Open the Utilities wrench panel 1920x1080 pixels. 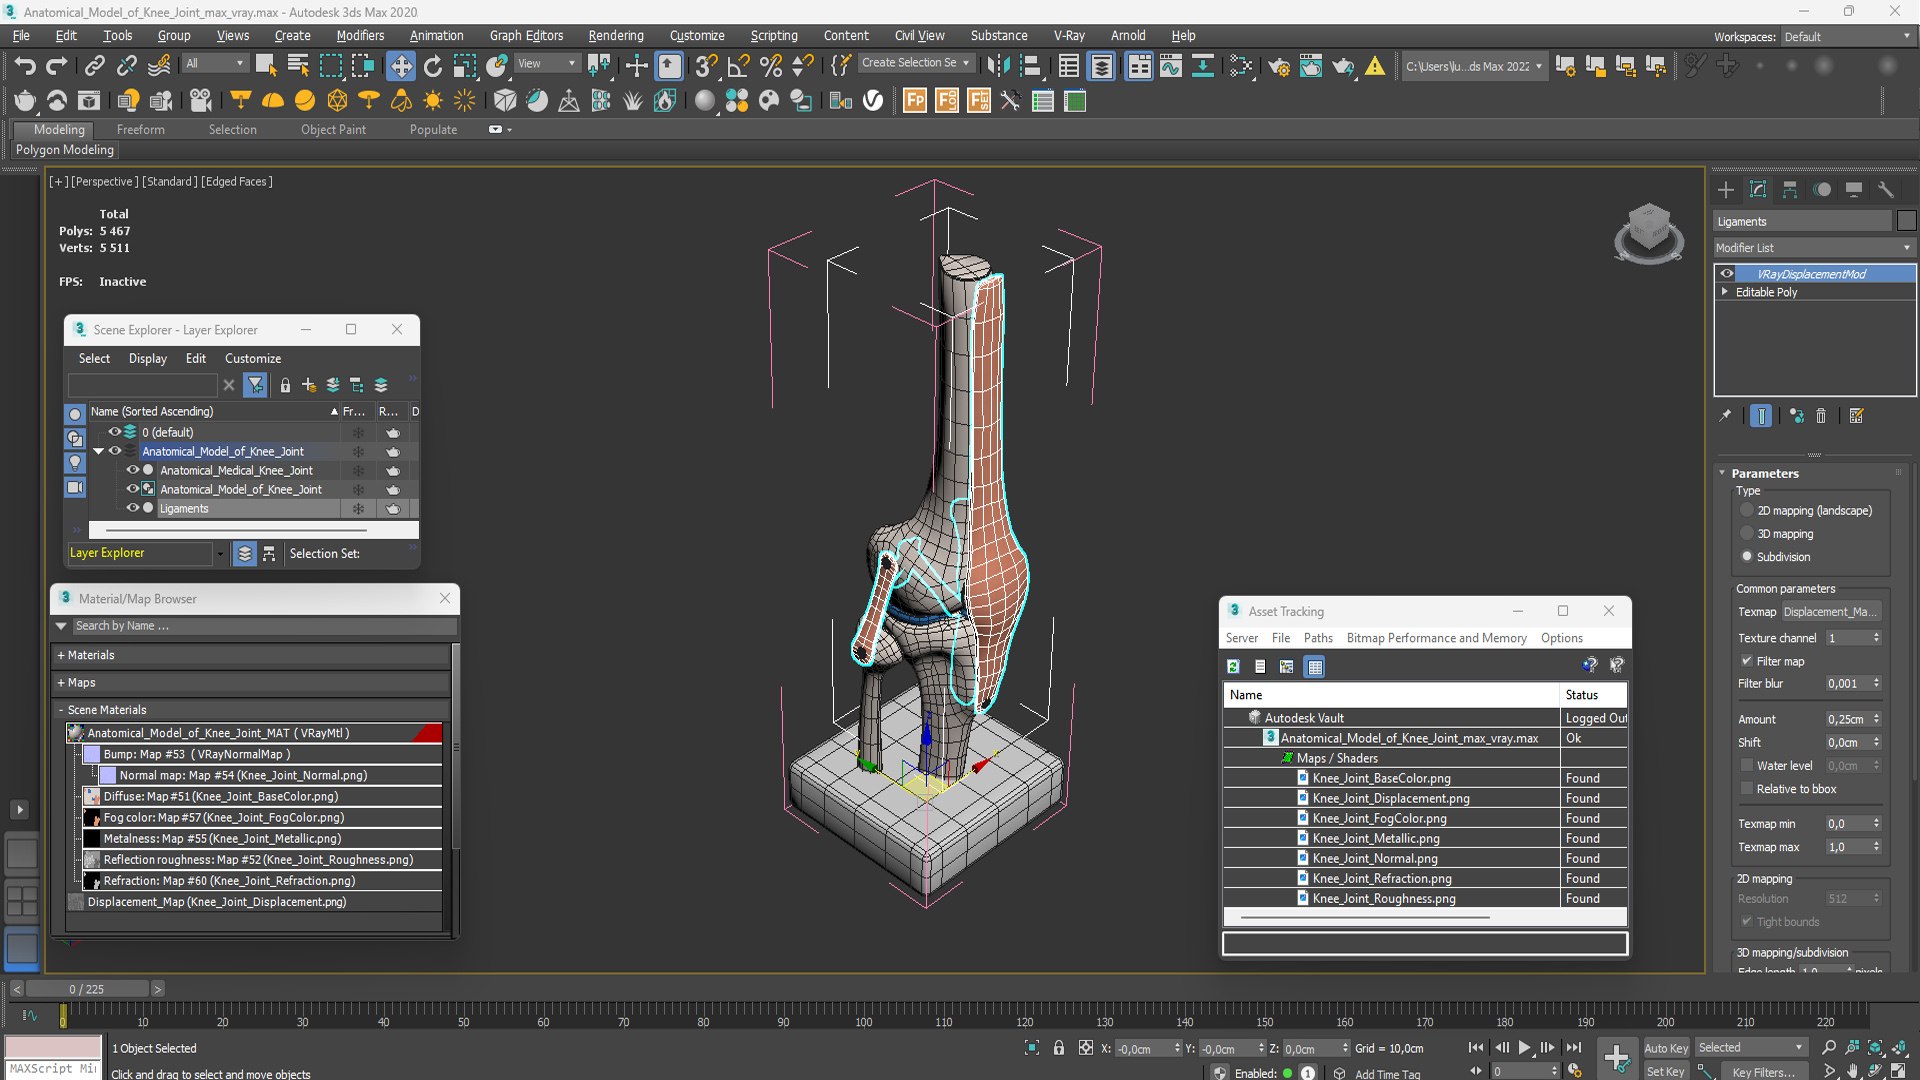1886,190
